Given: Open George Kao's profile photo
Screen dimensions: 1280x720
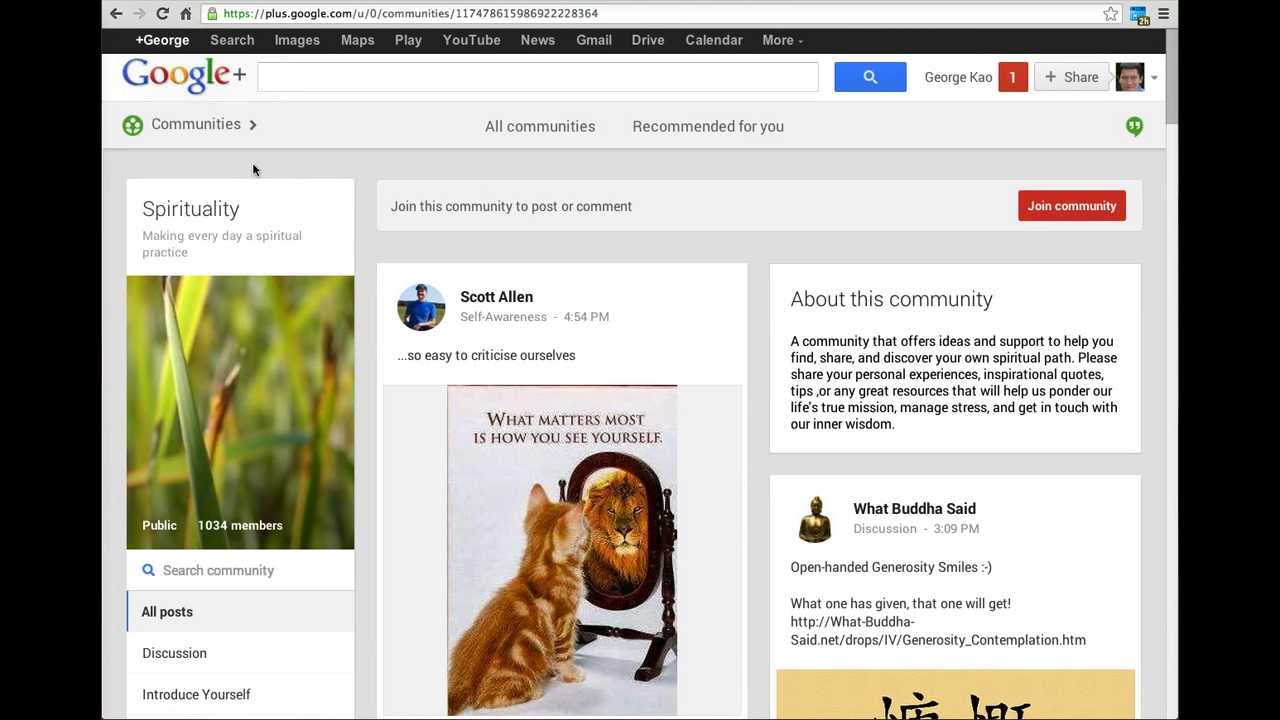Looking at the screenshot, I should 1130,77.
